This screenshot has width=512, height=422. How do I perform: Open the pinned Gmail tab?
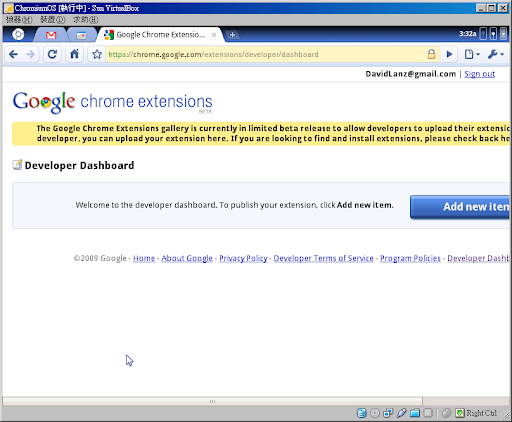click(51, 35)
